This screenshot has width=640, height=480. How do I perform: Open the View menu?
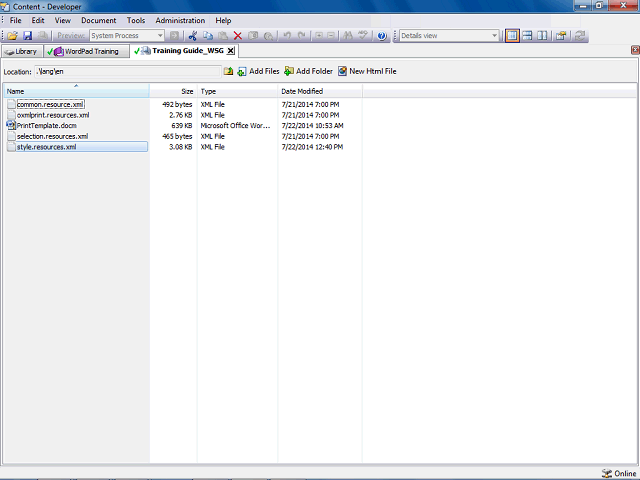tap(62, 20)
